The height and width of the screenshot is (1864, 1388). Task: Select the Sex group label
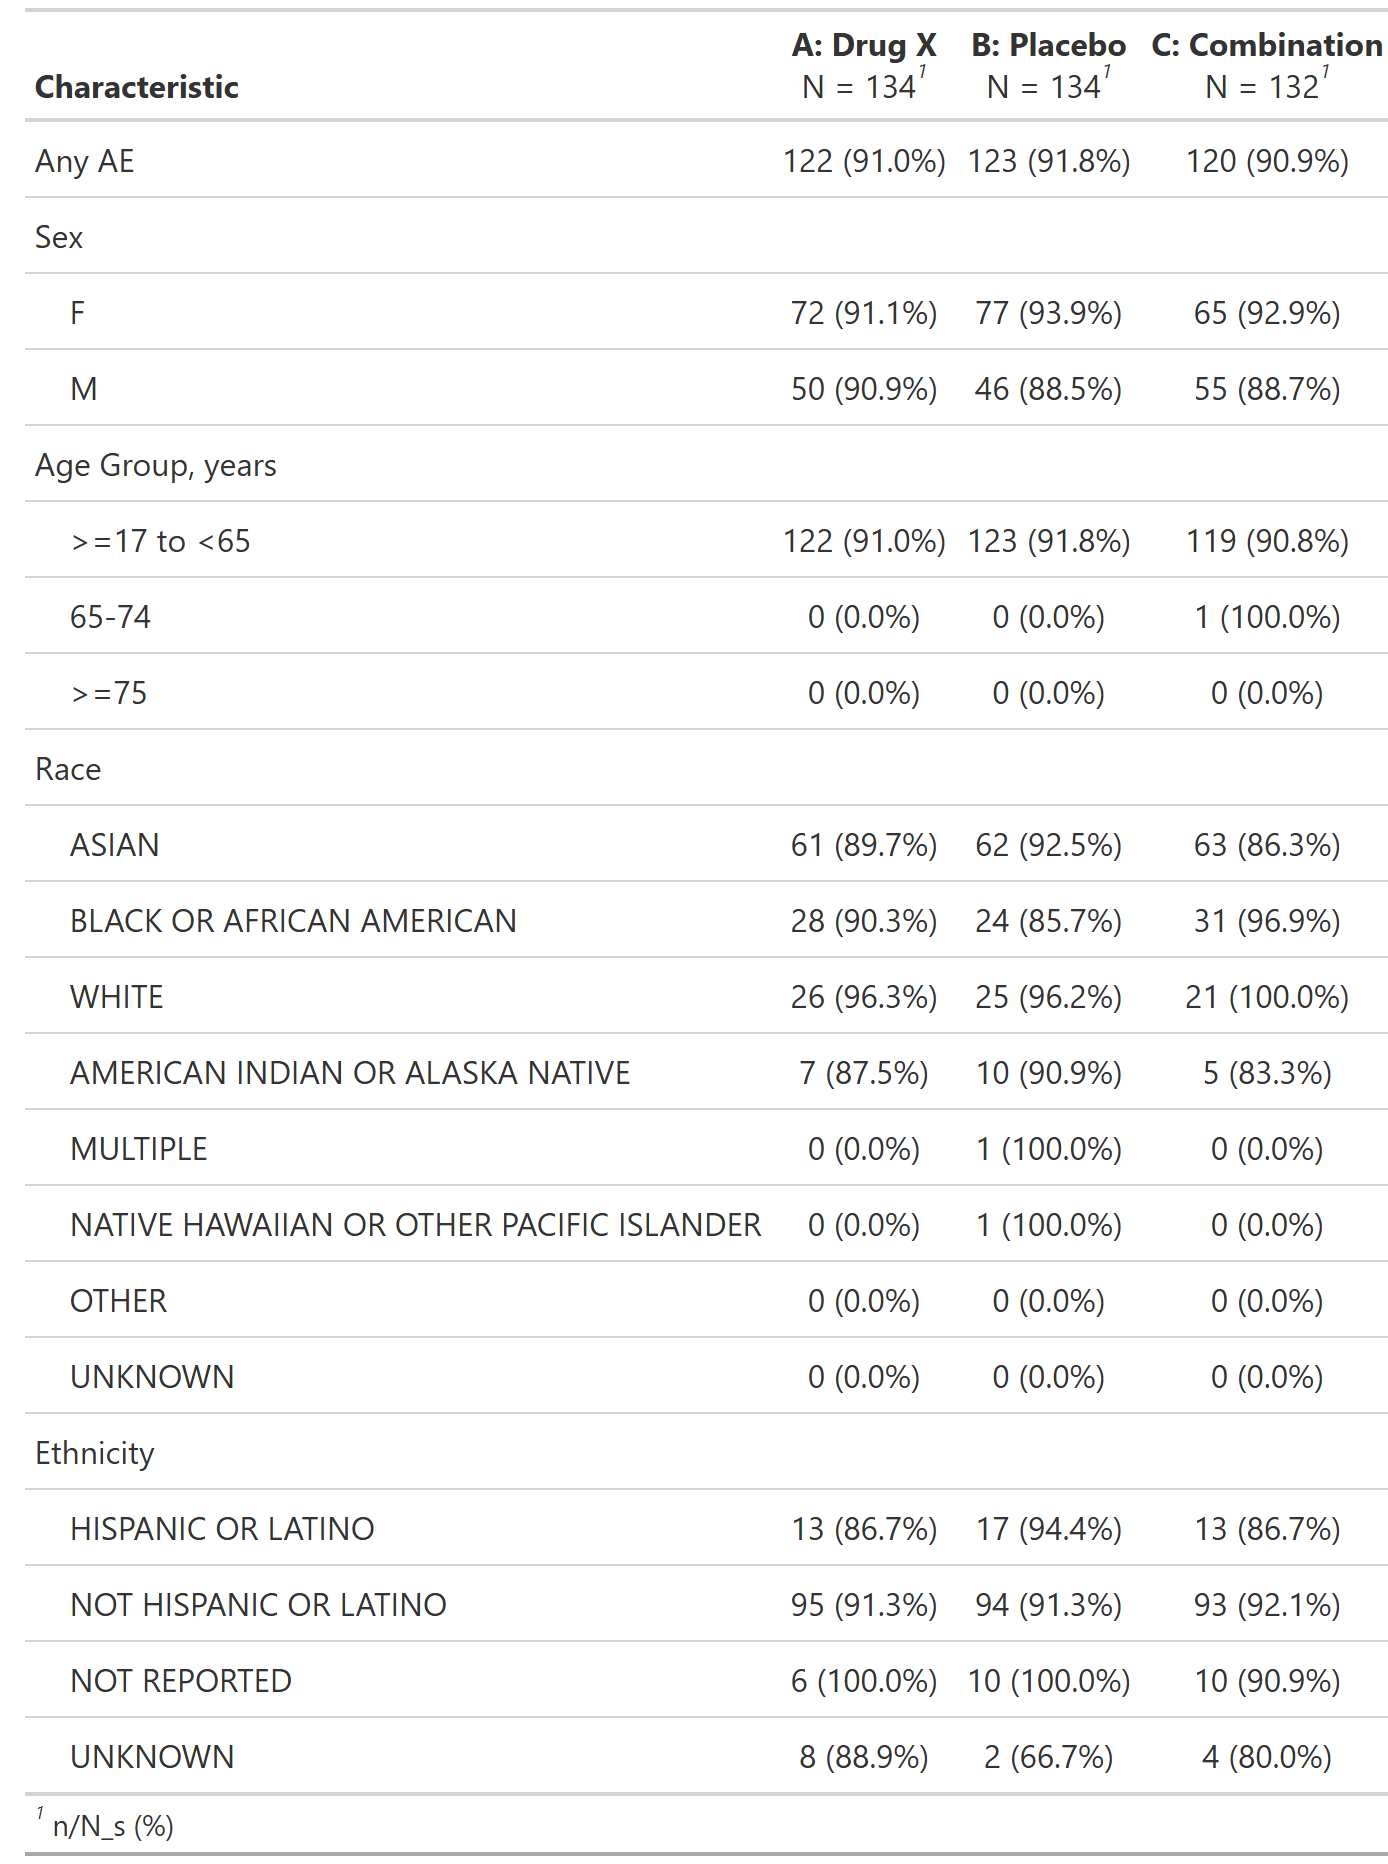click(59, 237)
